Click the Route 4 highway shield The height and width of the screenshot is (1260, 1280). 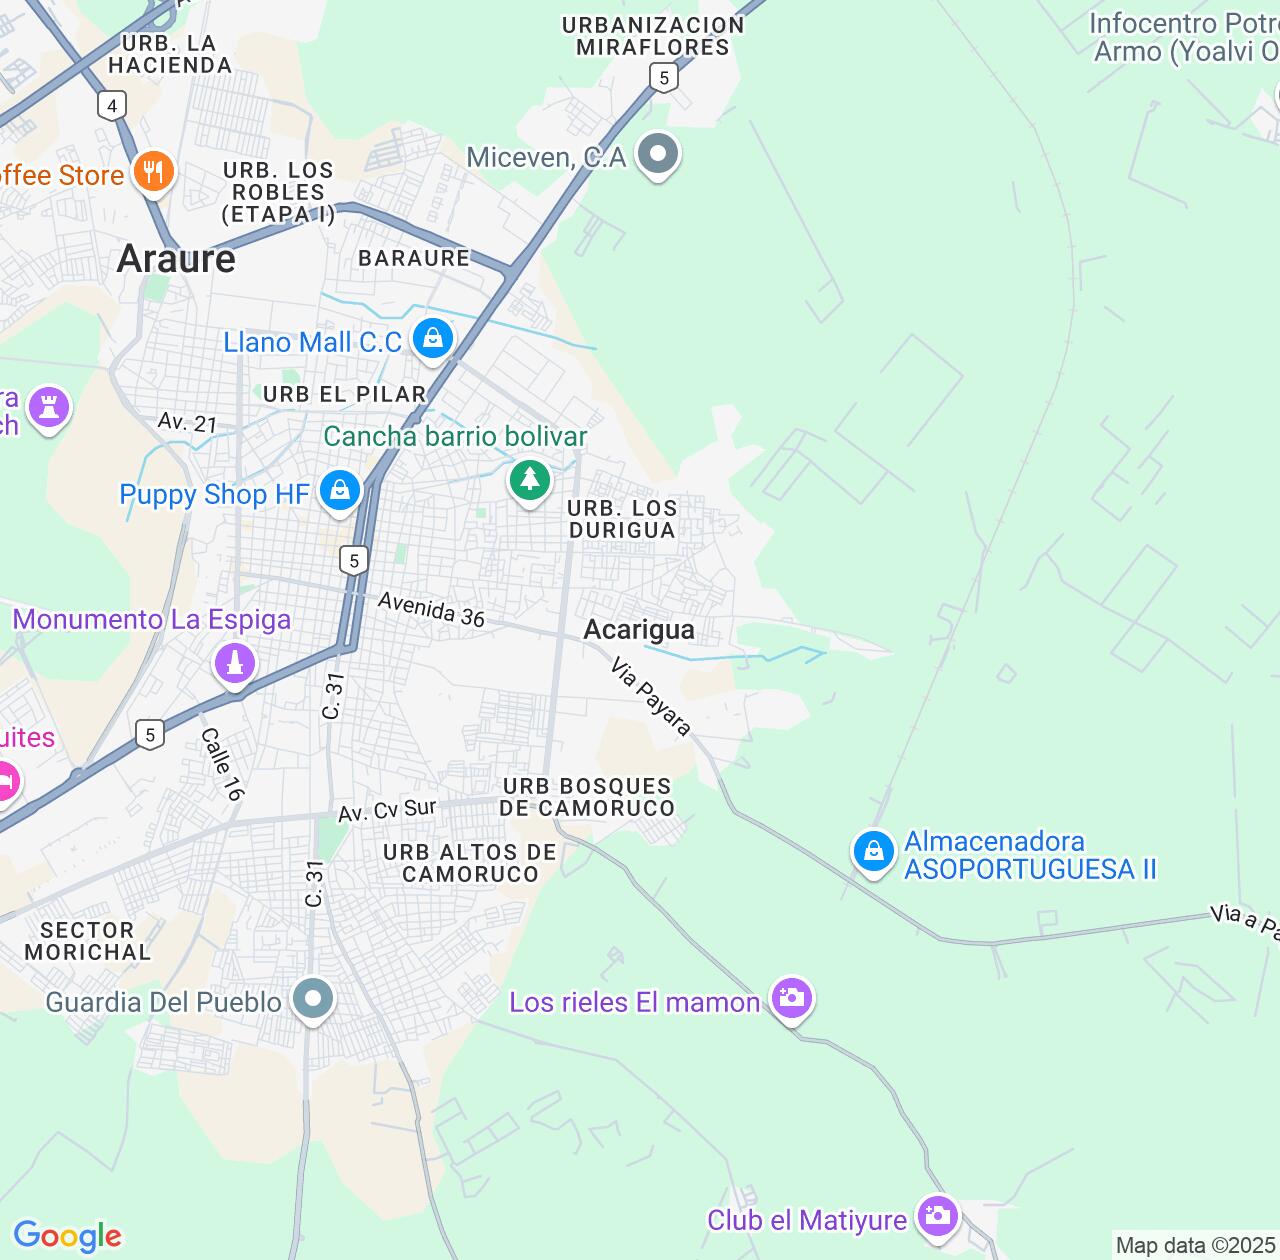click(112, 106)
